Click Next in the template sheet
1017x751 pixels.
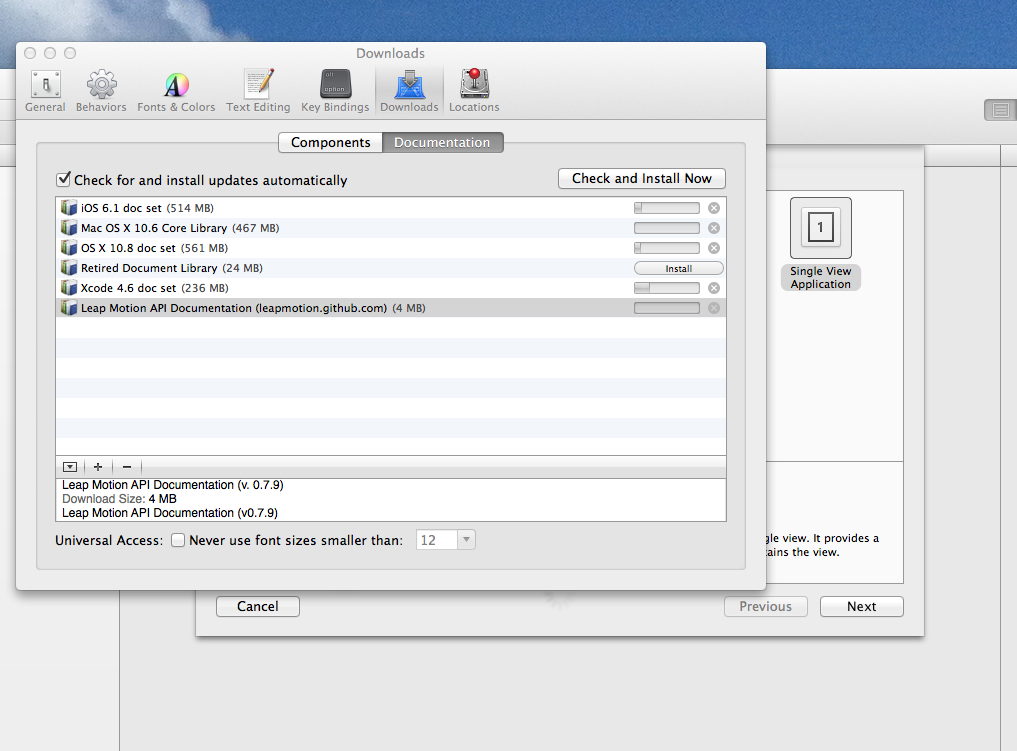pos(861,606)
